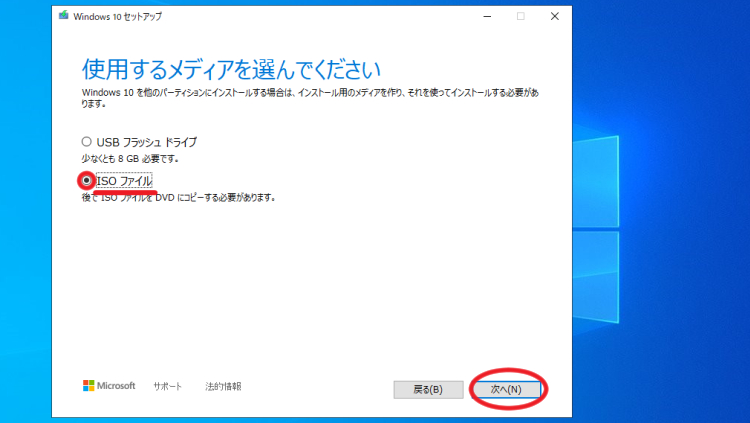This screenshot has width=750, height=423.
Task: Close the Windows 10 setup window
Action: tap(554, 16)
